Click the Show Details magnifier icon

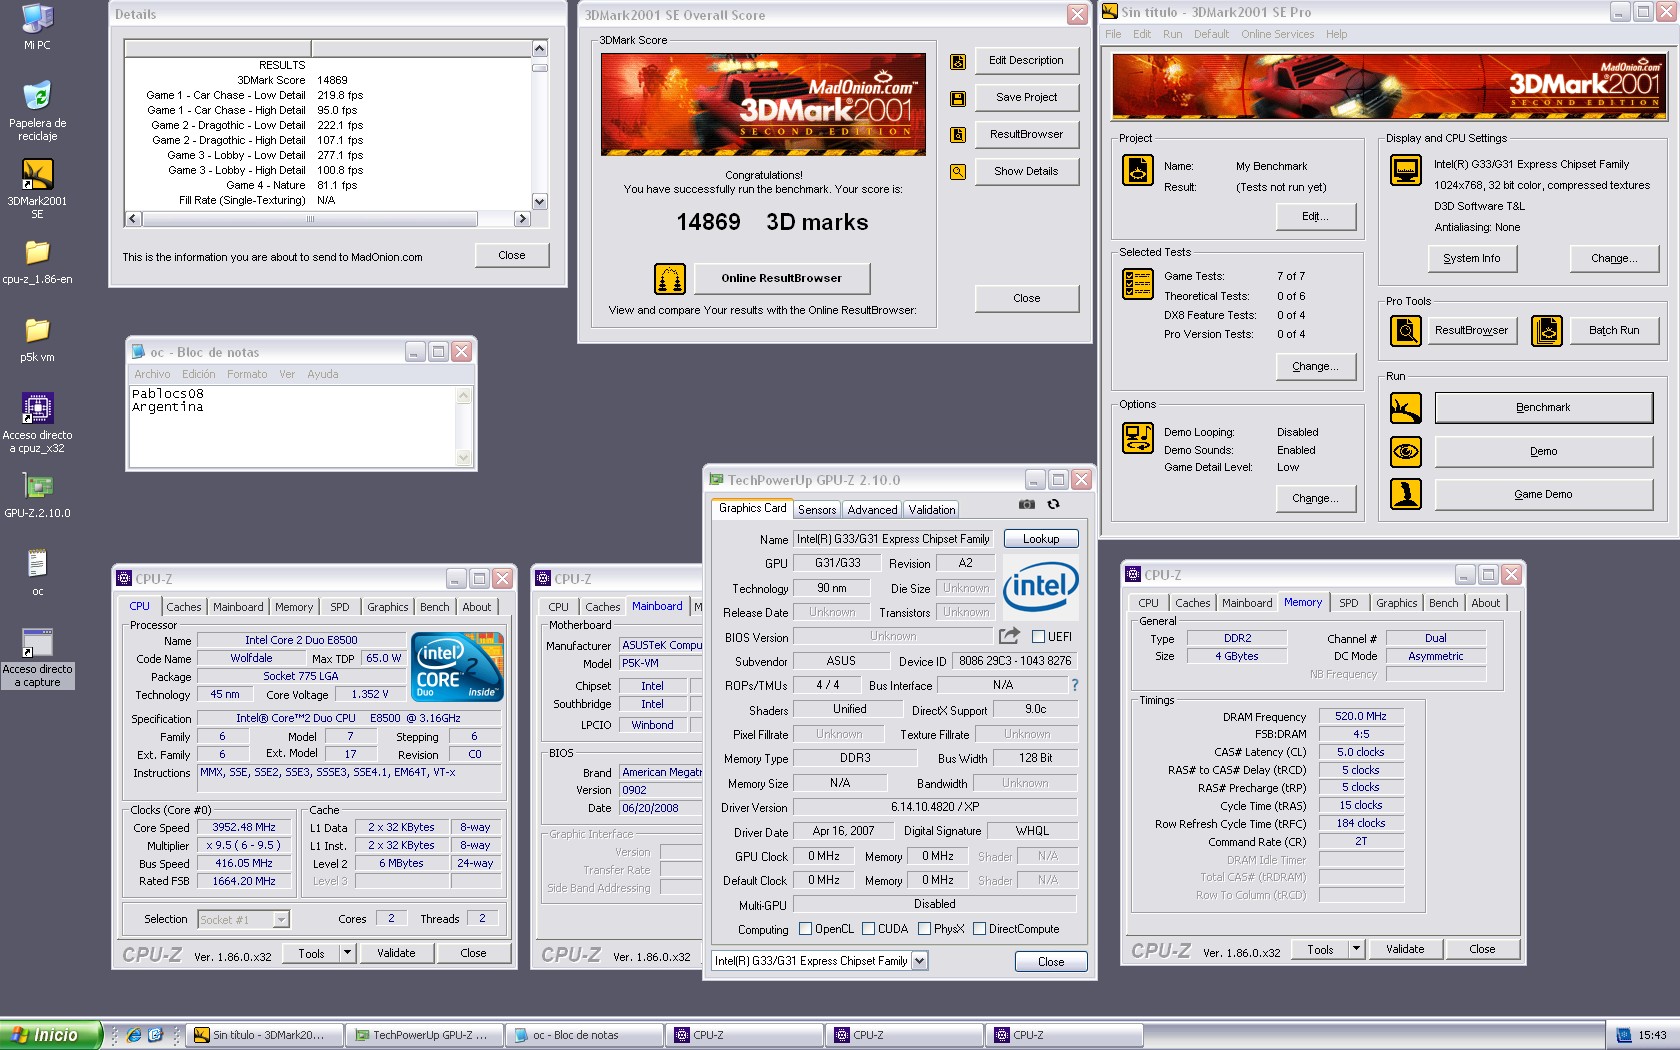pos(958,172)
